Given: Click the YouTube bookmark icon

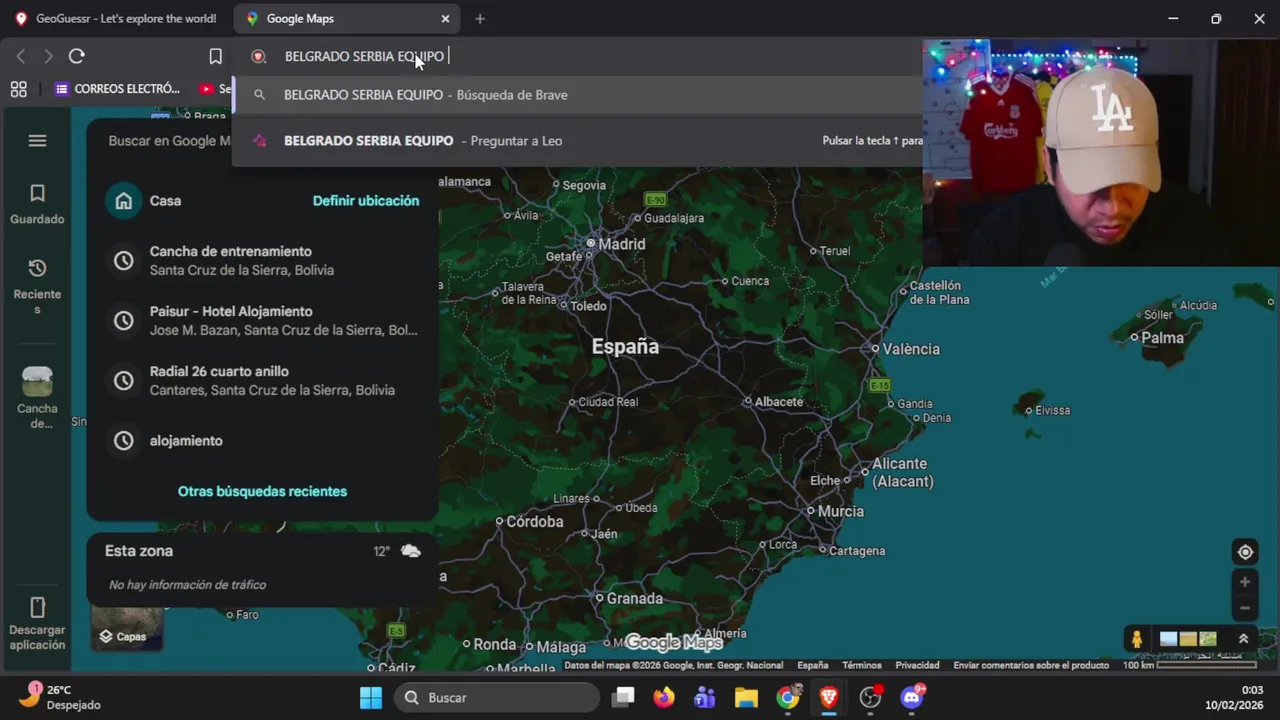Looking at the screenshot, I should point(206,89).
